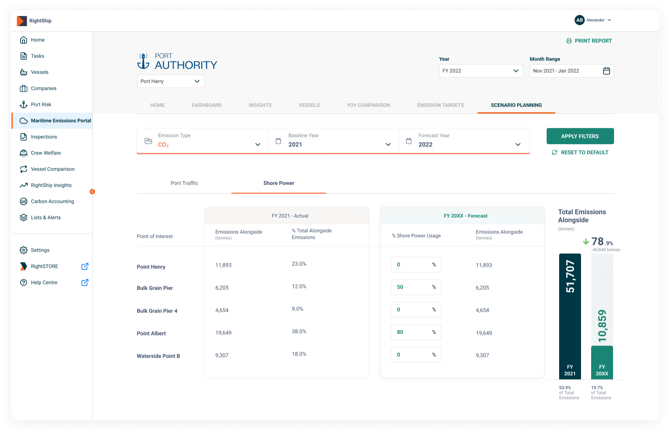Click the printer icon beside Print Report
Viewport: 670px width, 433px height.
[x=569, y=41]
